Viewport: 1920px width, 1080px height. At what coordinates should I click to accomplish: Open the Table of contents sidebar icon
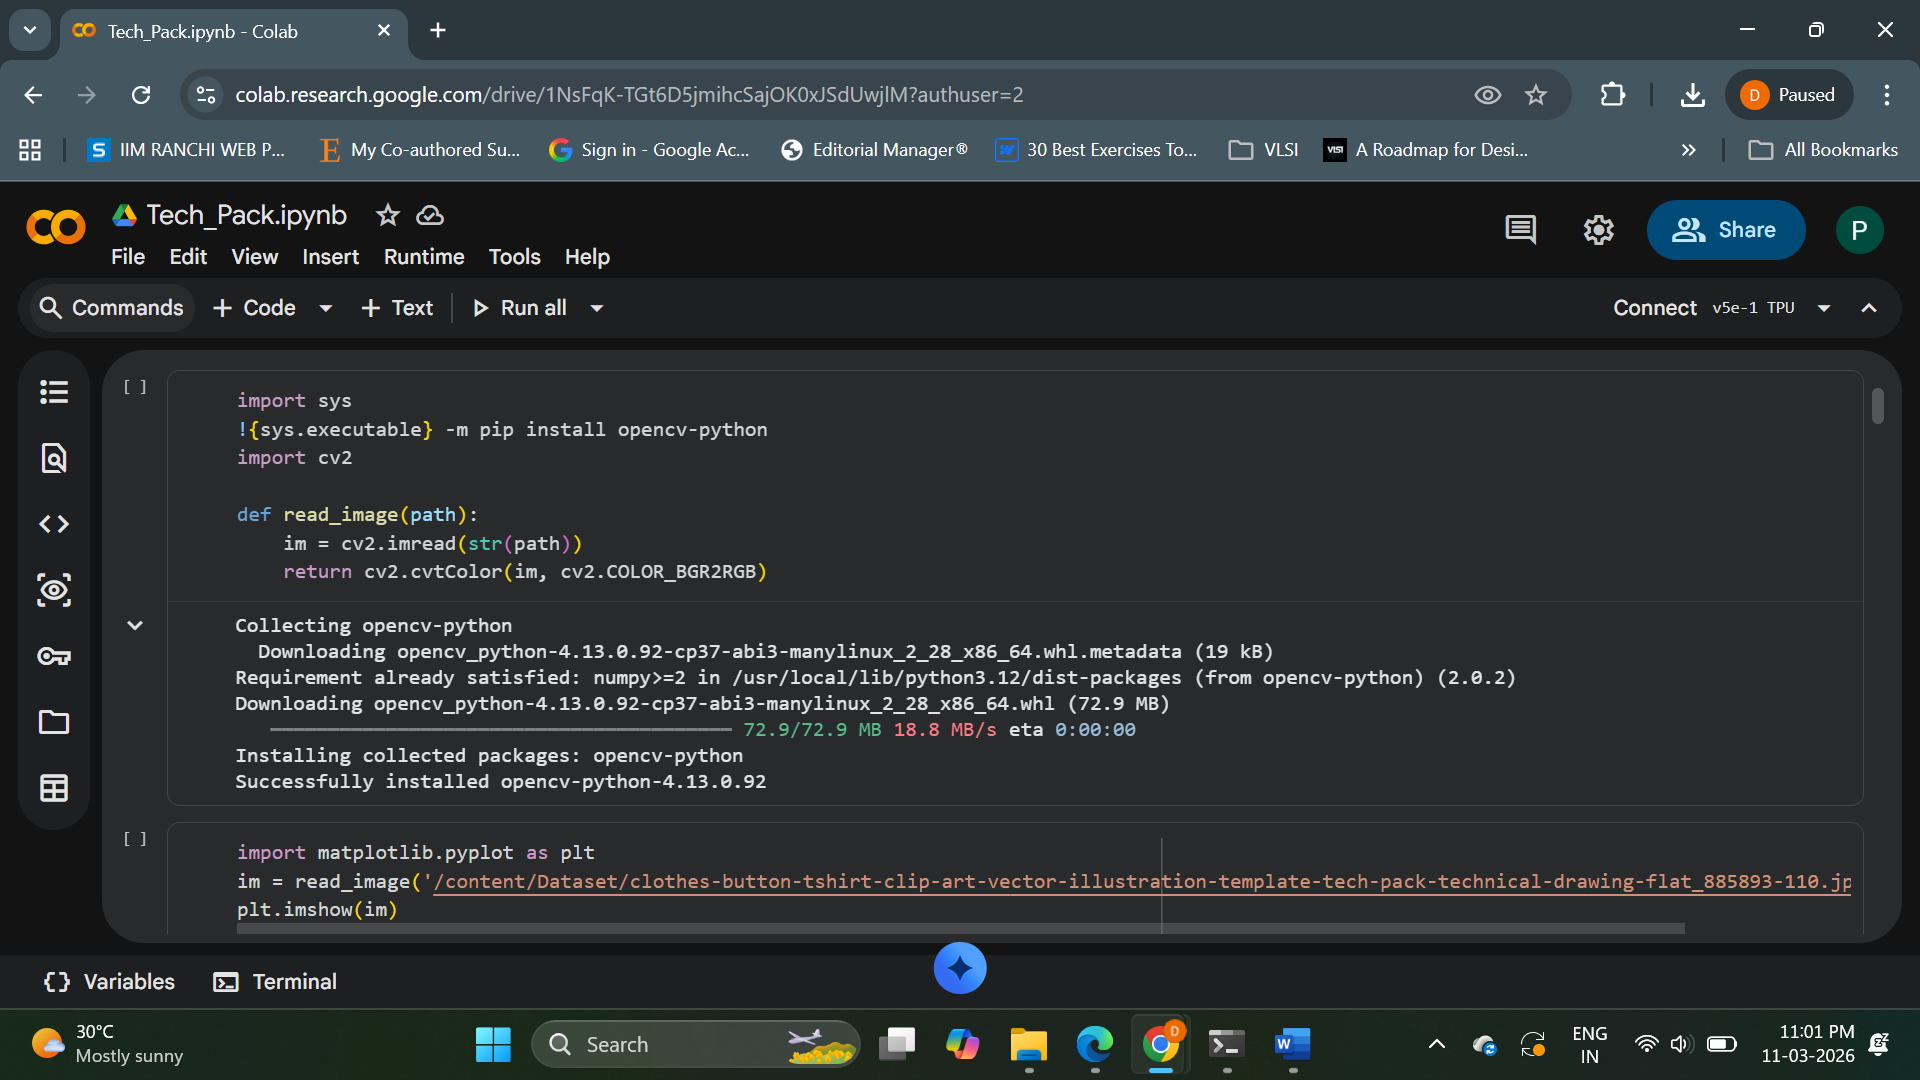(54, 392)
